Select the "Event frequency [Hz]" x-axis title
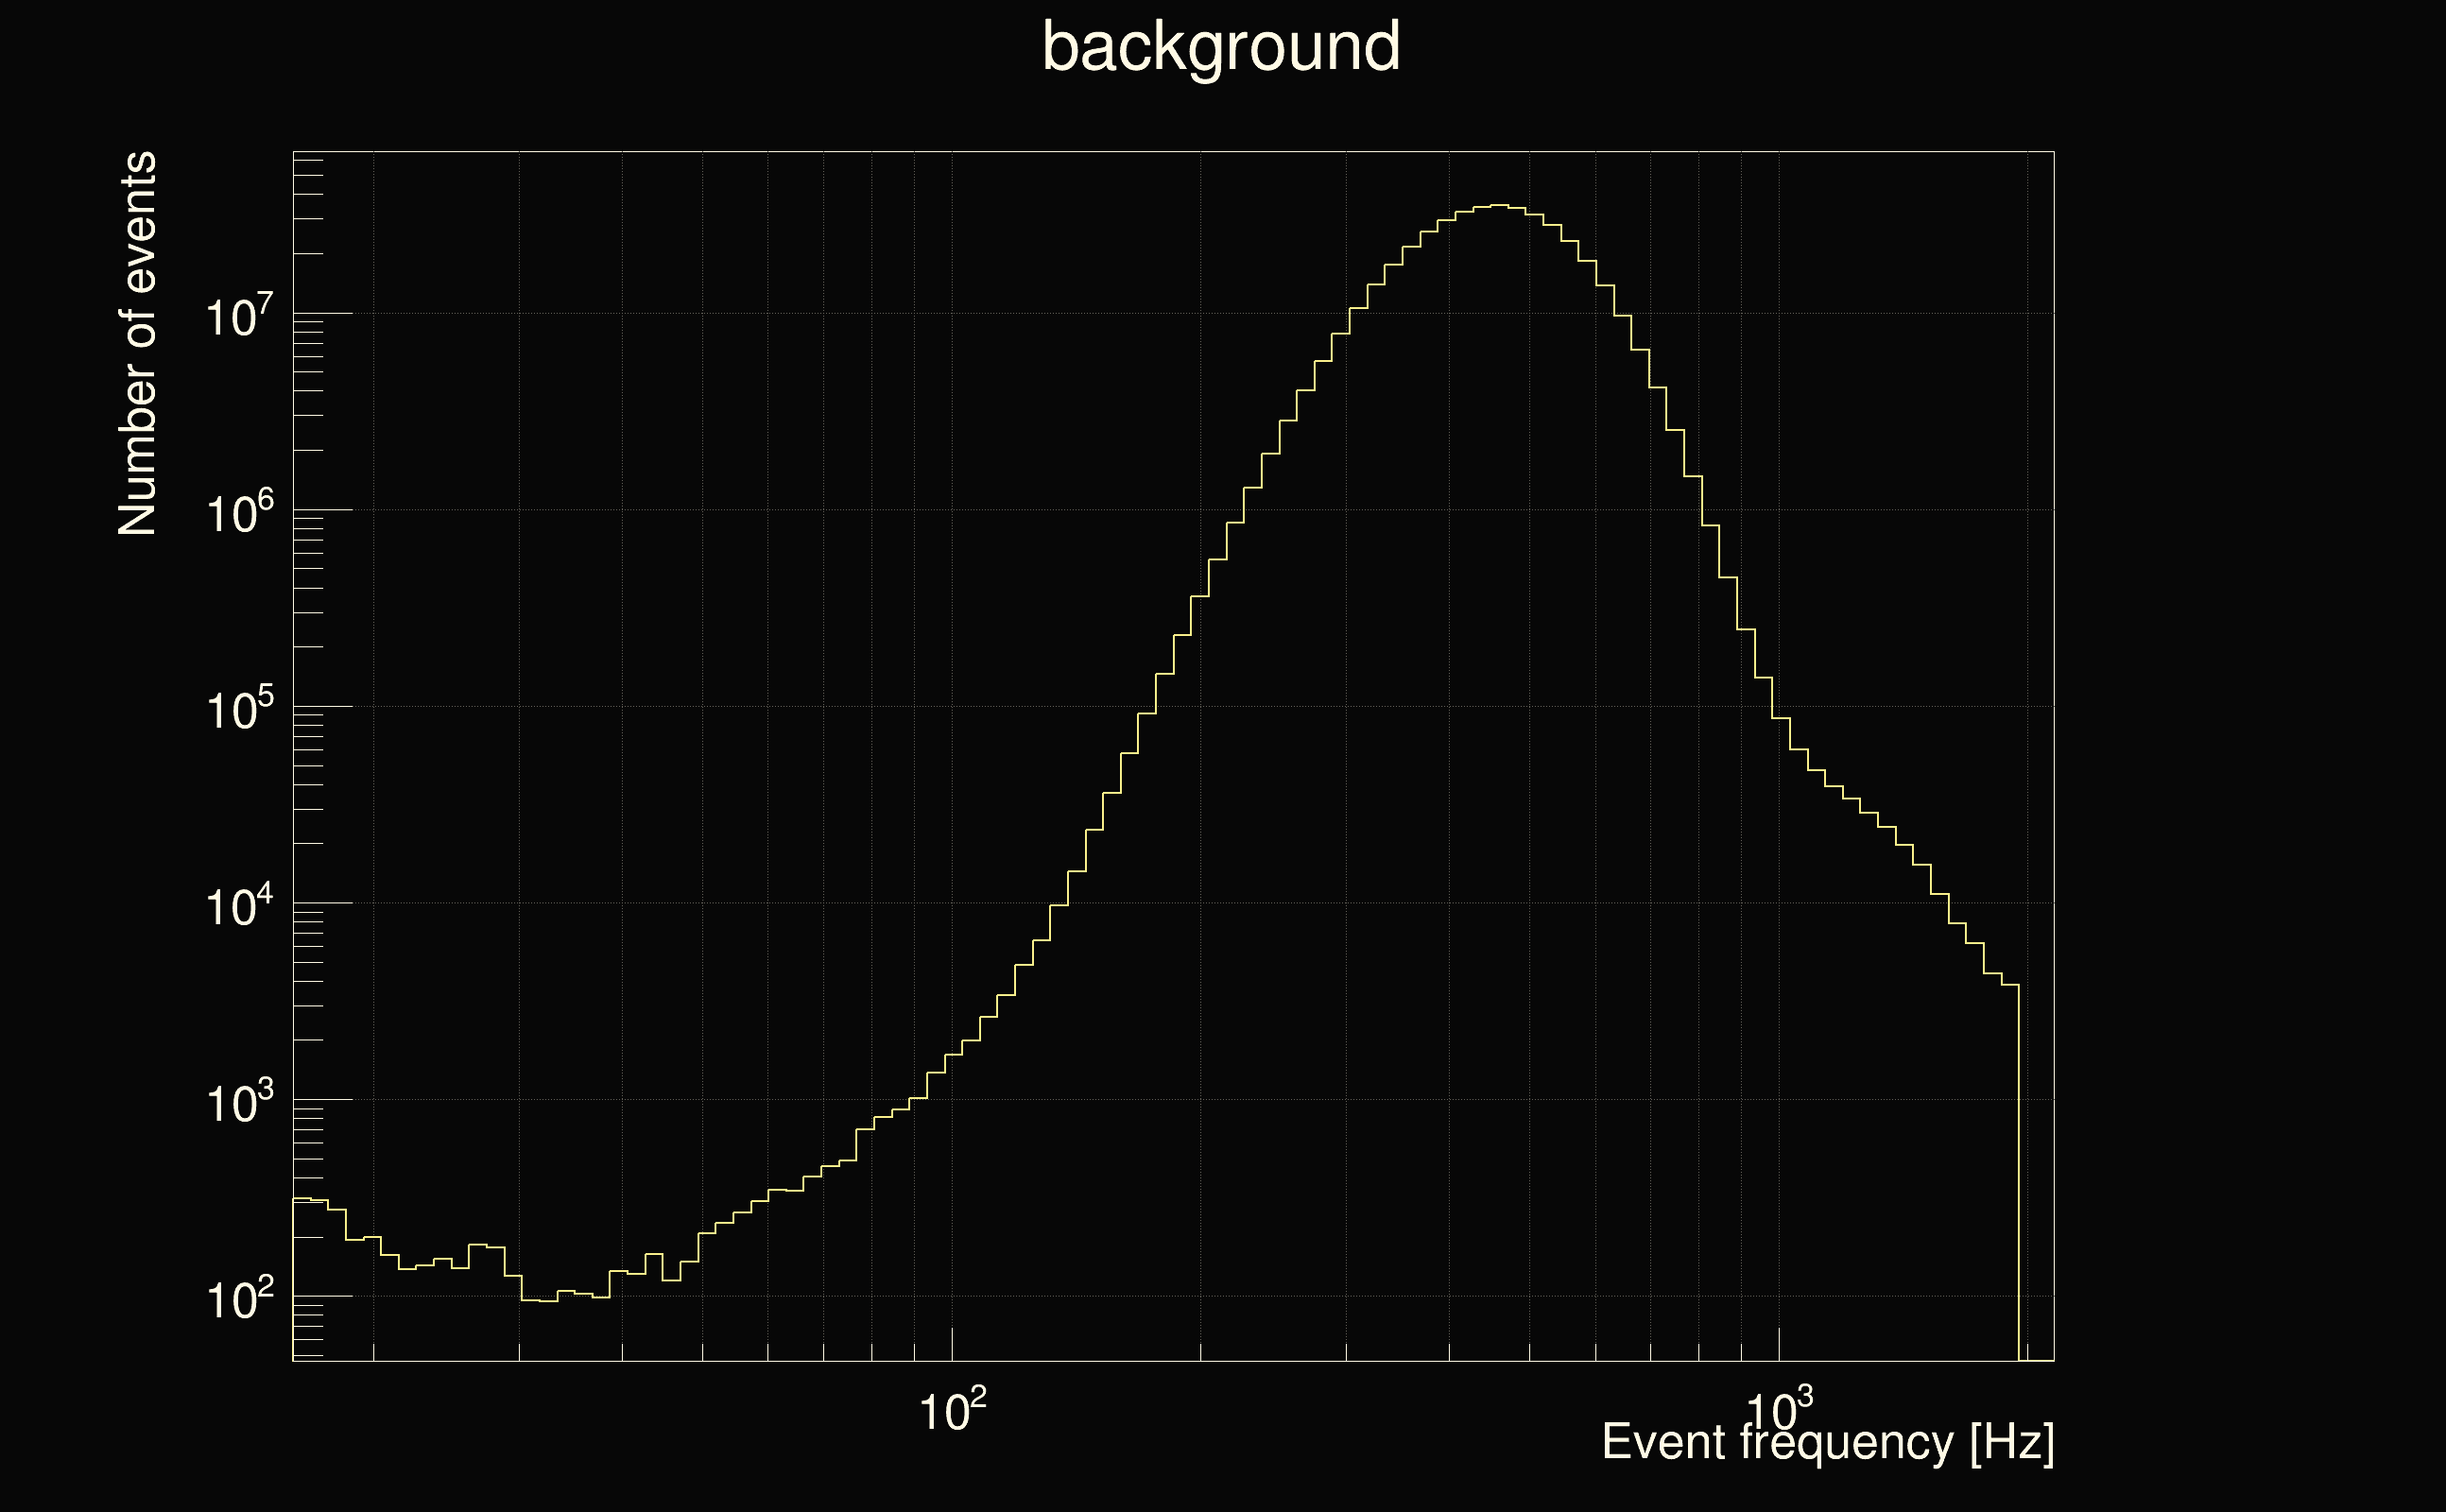The width and height of the screenshot is (2446, 1512). click(x=1827, y=1442)
